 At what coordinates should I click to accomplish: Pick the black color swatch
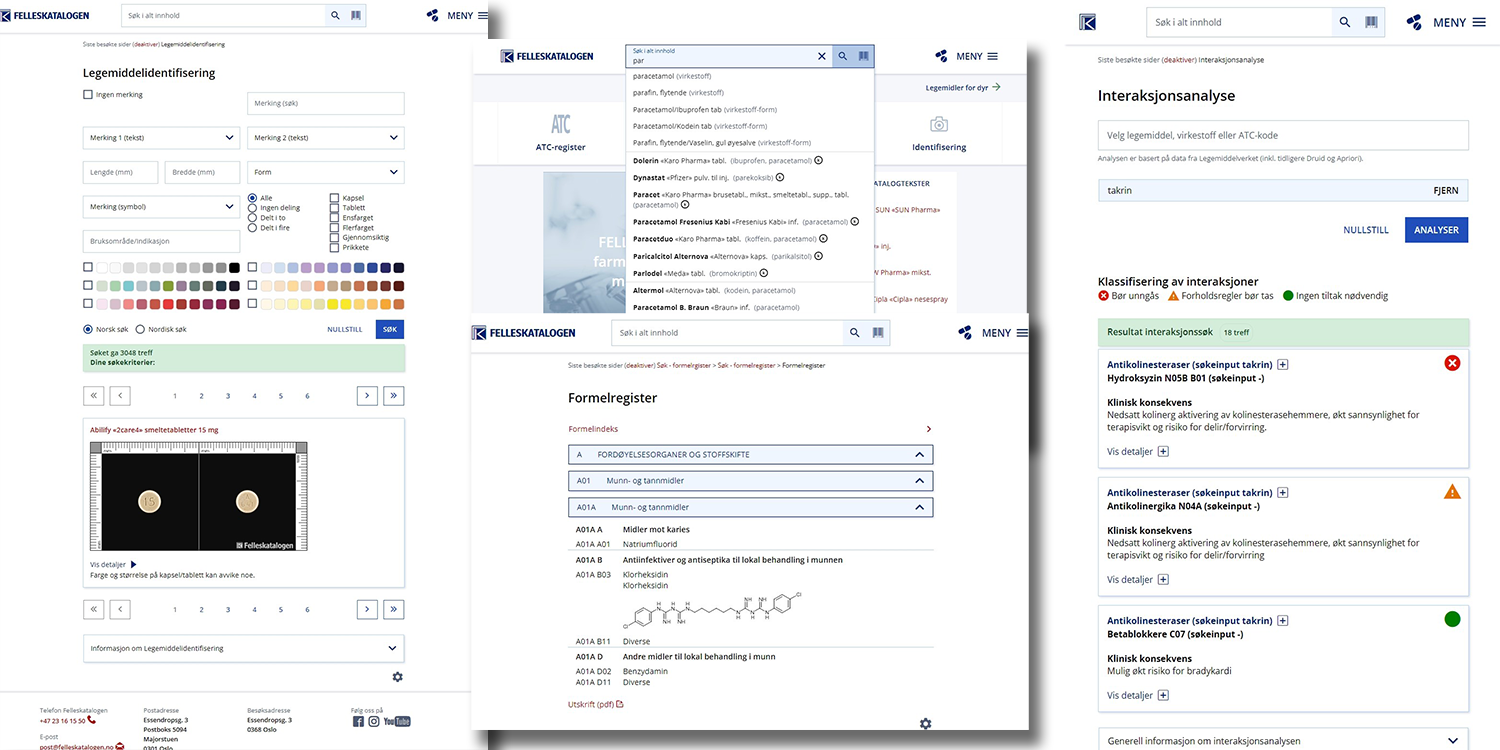point(234,268)
